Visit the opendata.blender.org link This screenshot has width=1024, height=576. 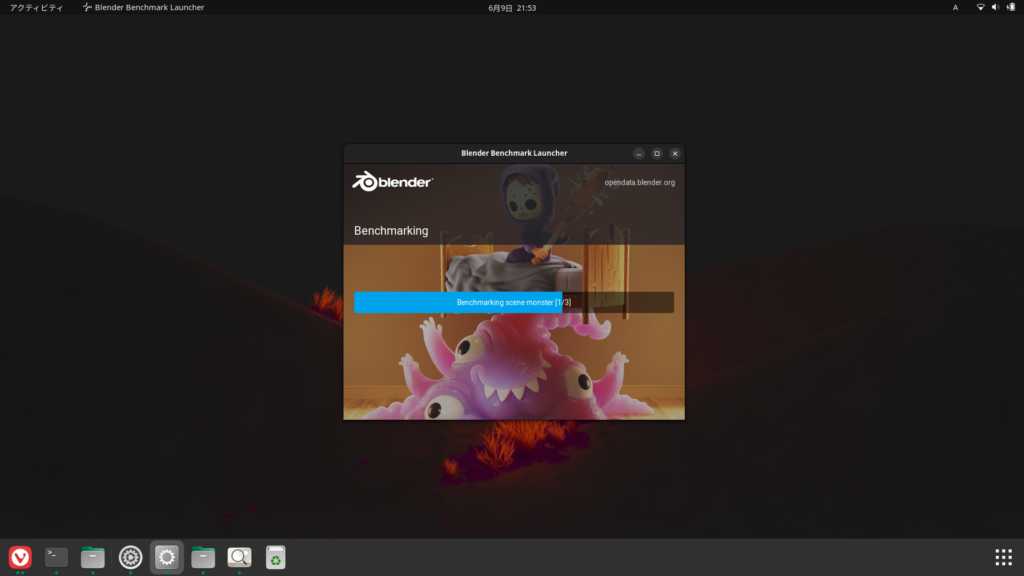[x=639, y=182]
